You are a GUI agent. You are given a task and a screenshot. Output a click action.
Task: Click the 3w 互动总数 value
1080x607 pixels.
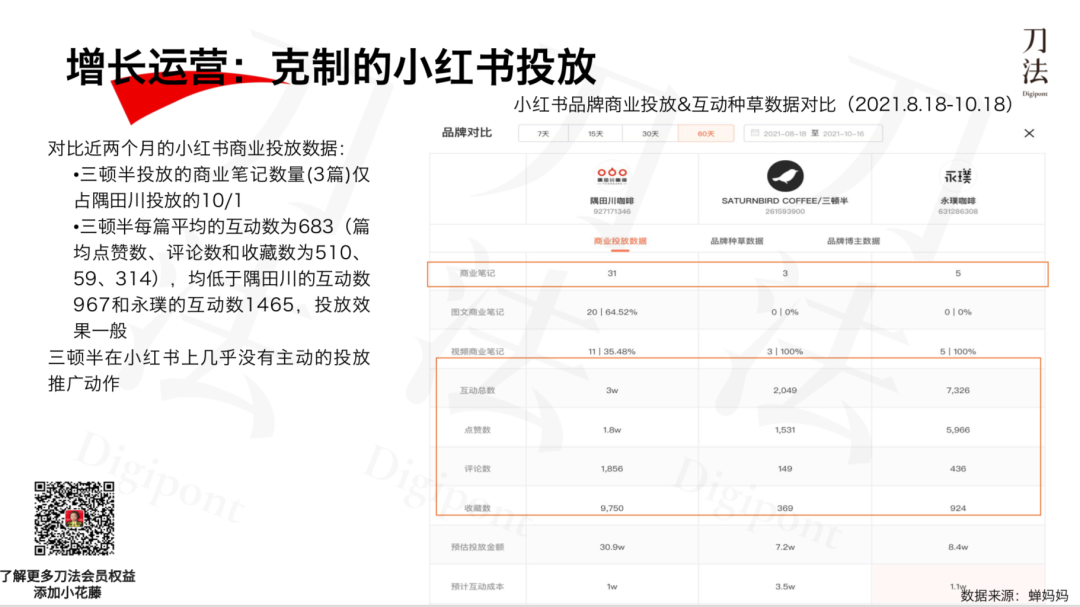[612, 391]
